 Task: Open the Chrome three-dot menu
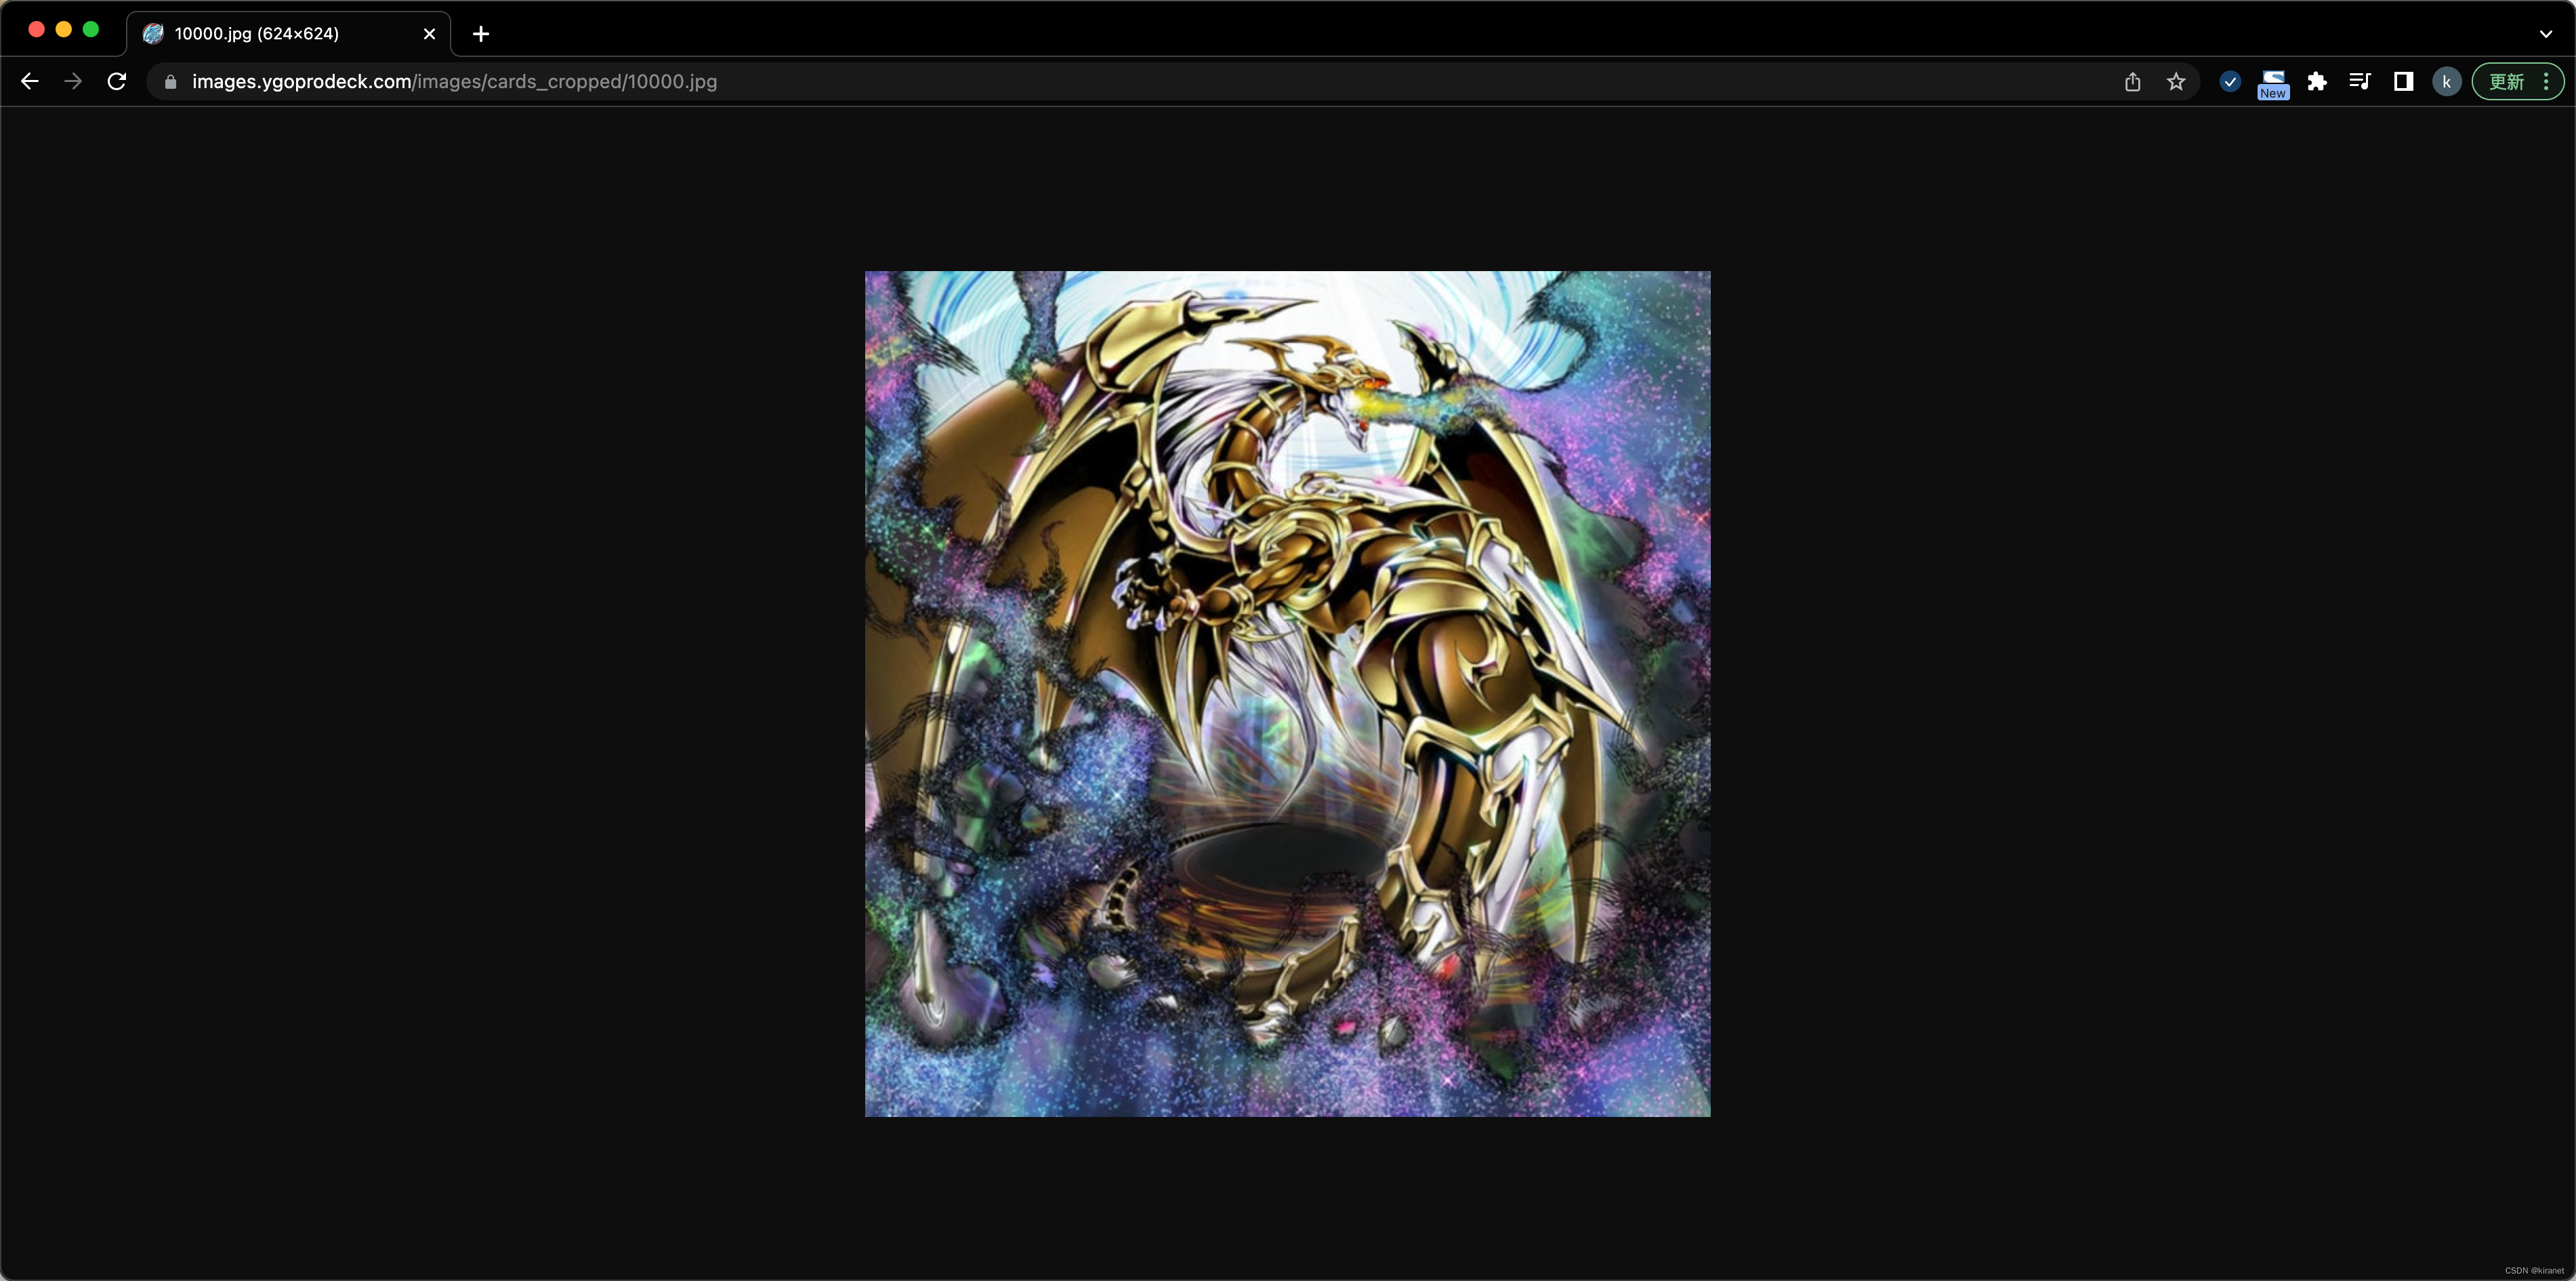click(x=2546, y=82)
